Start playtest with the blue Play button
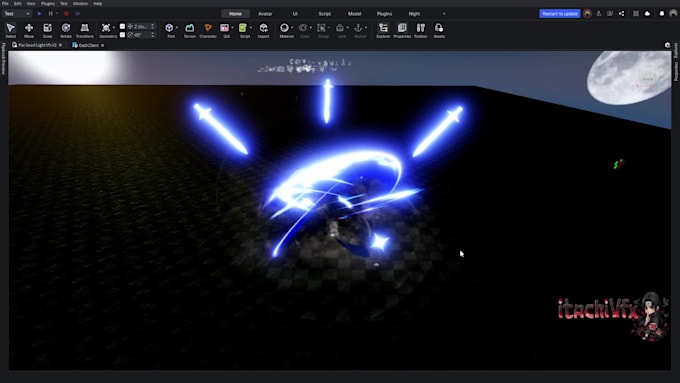The height and width of the screenshot is (383, 680). pyautogui.click(x=39, y=14)
